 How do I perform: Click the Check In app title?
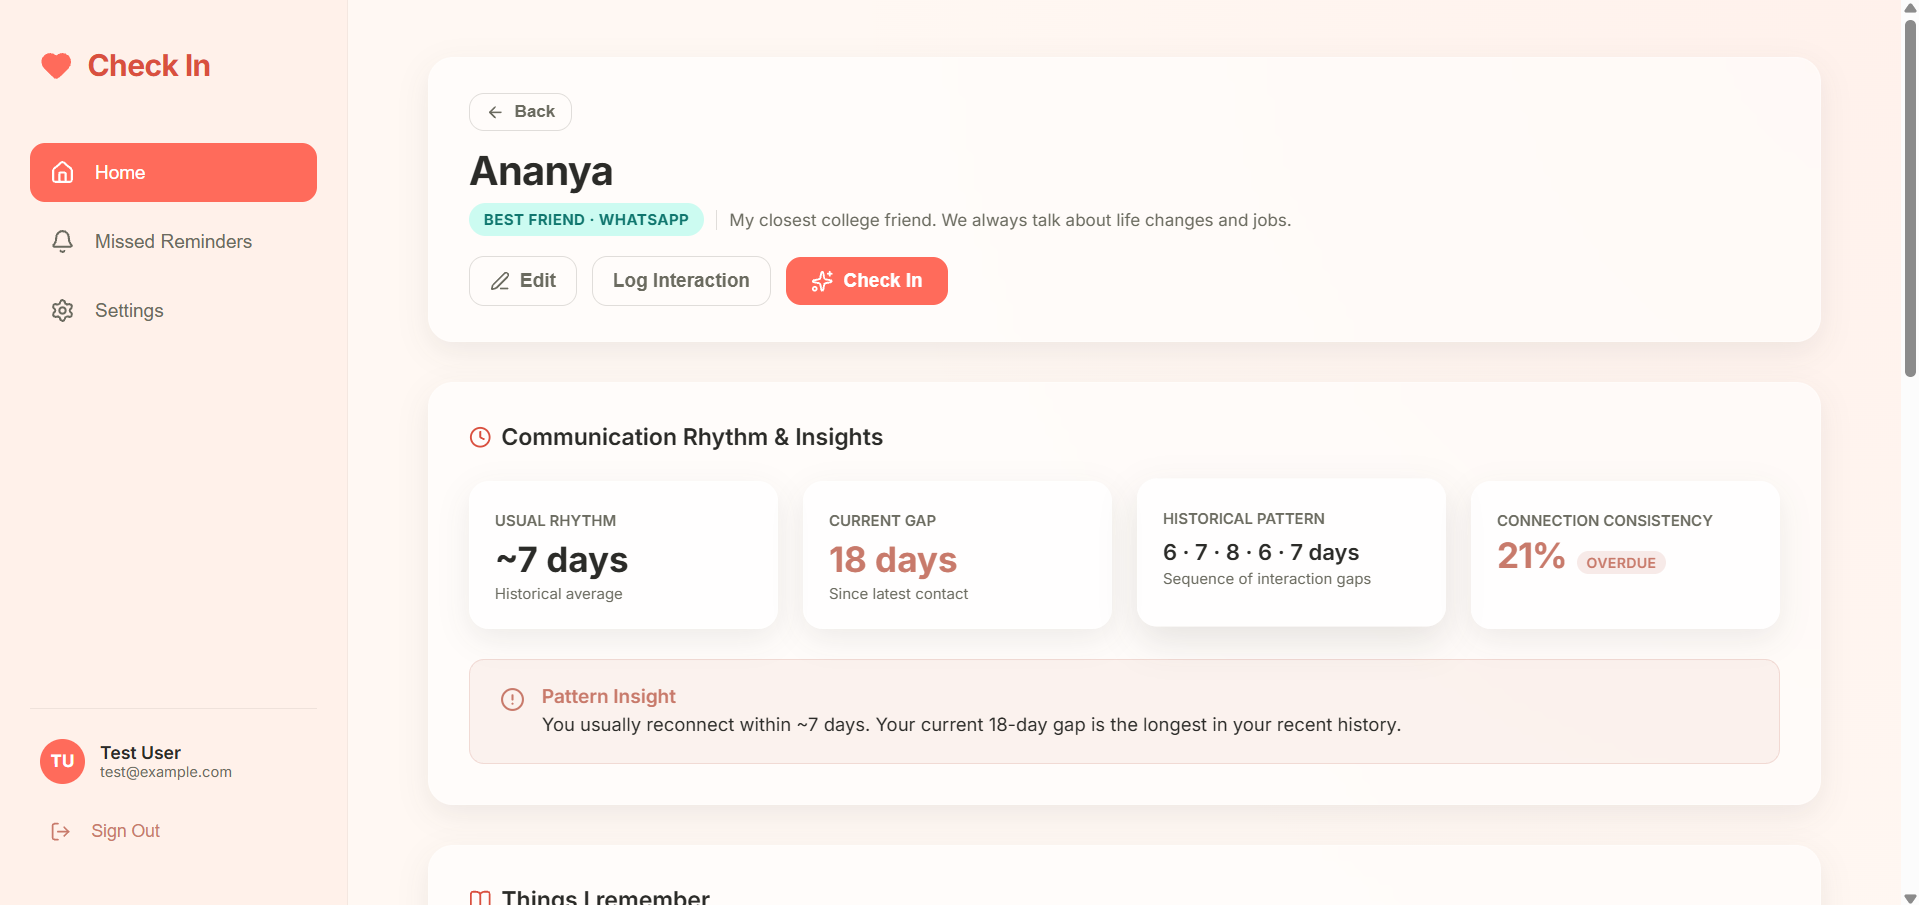(149, 66)
